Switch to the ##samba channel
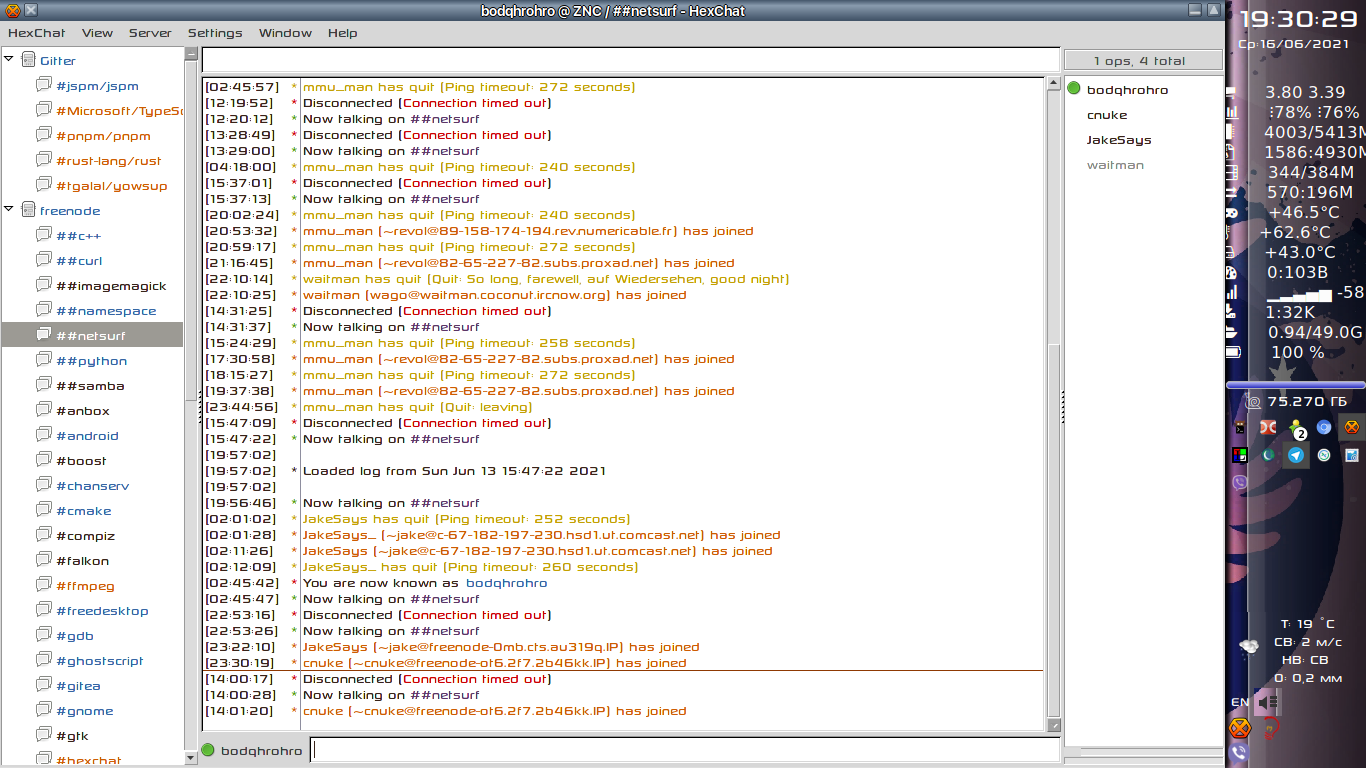The width and height of the screenshot is (1366, 768). tap(90, 386)
